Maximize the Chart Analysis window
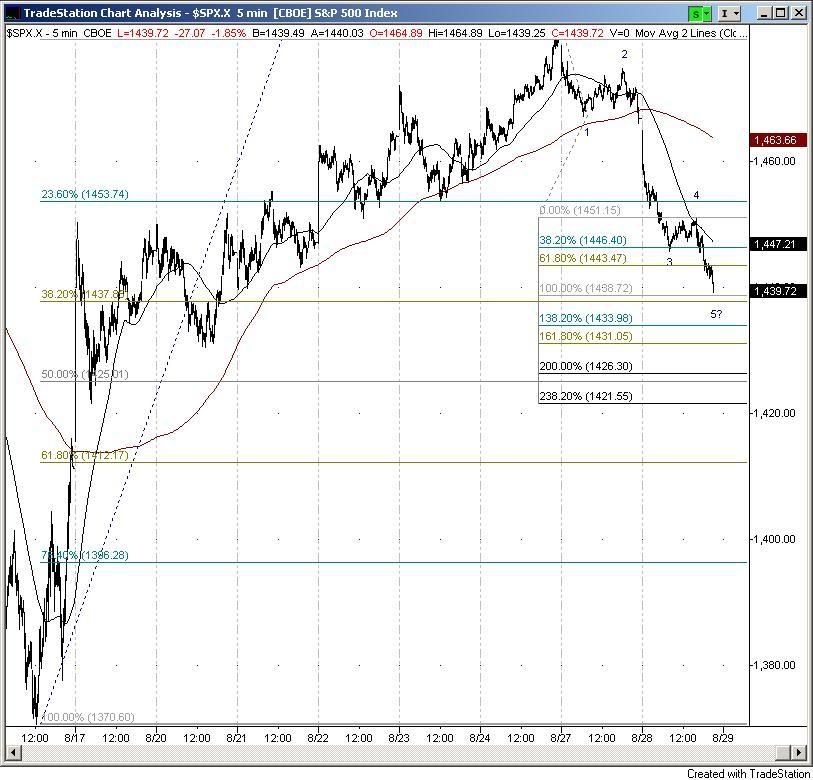813x780 pixels. [x=779, y=13]
